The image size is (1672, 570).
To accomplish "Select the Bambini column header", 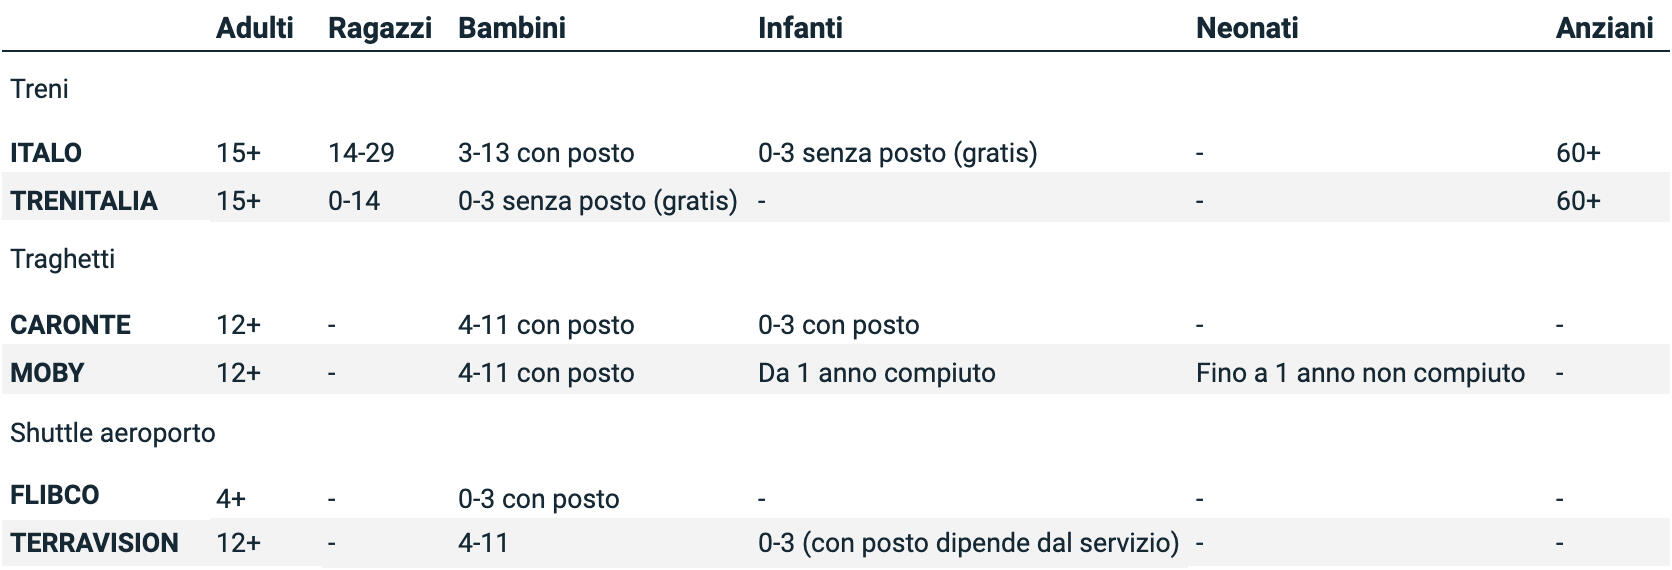I will (x=511, y=28).
